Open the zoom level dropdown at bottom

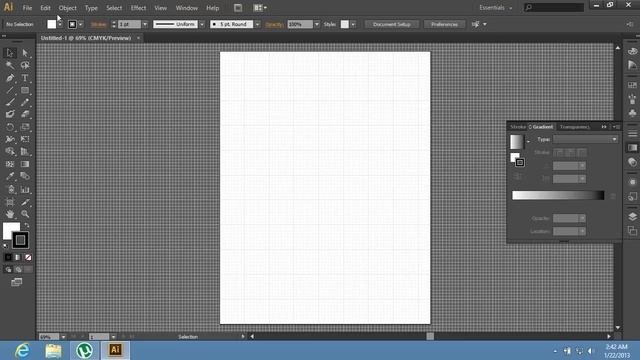[63, 337]
